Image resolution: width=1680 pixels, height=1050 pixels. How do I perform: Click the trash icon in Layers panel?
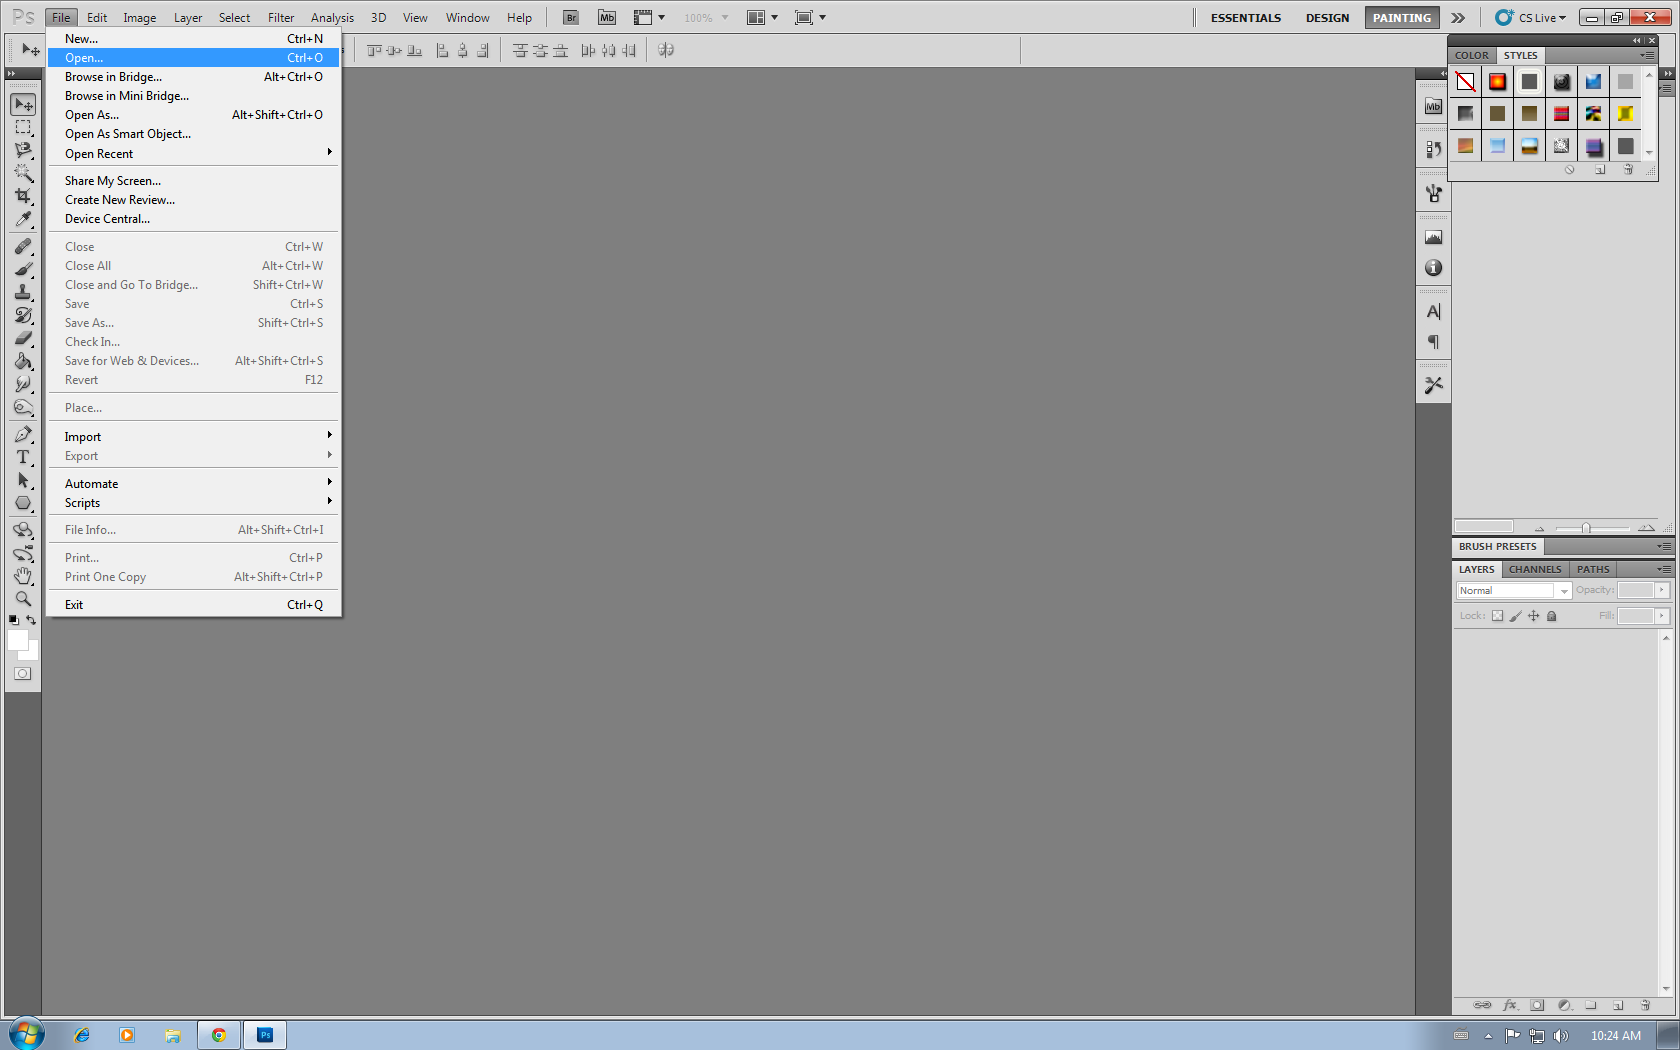1645,1005
